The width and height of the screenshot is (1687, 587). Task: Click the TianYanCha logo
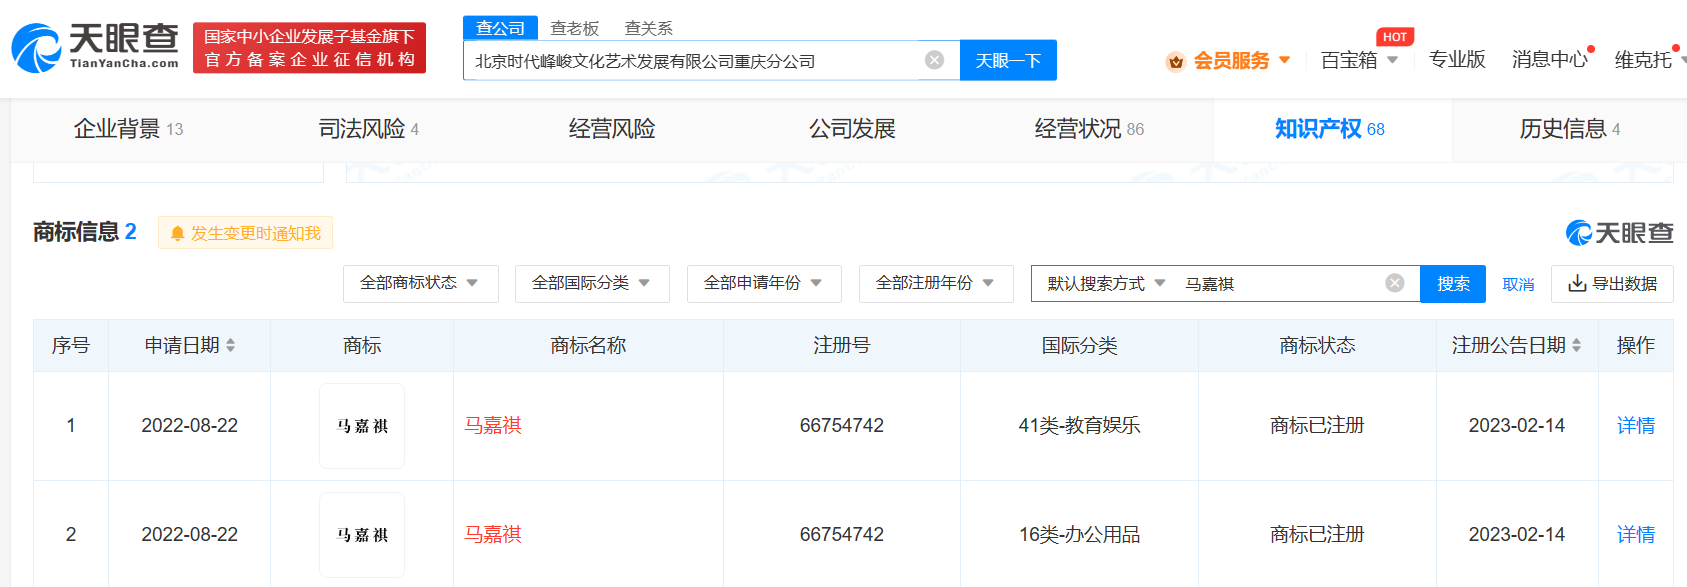pyautogui.click(x=95, y=47)
